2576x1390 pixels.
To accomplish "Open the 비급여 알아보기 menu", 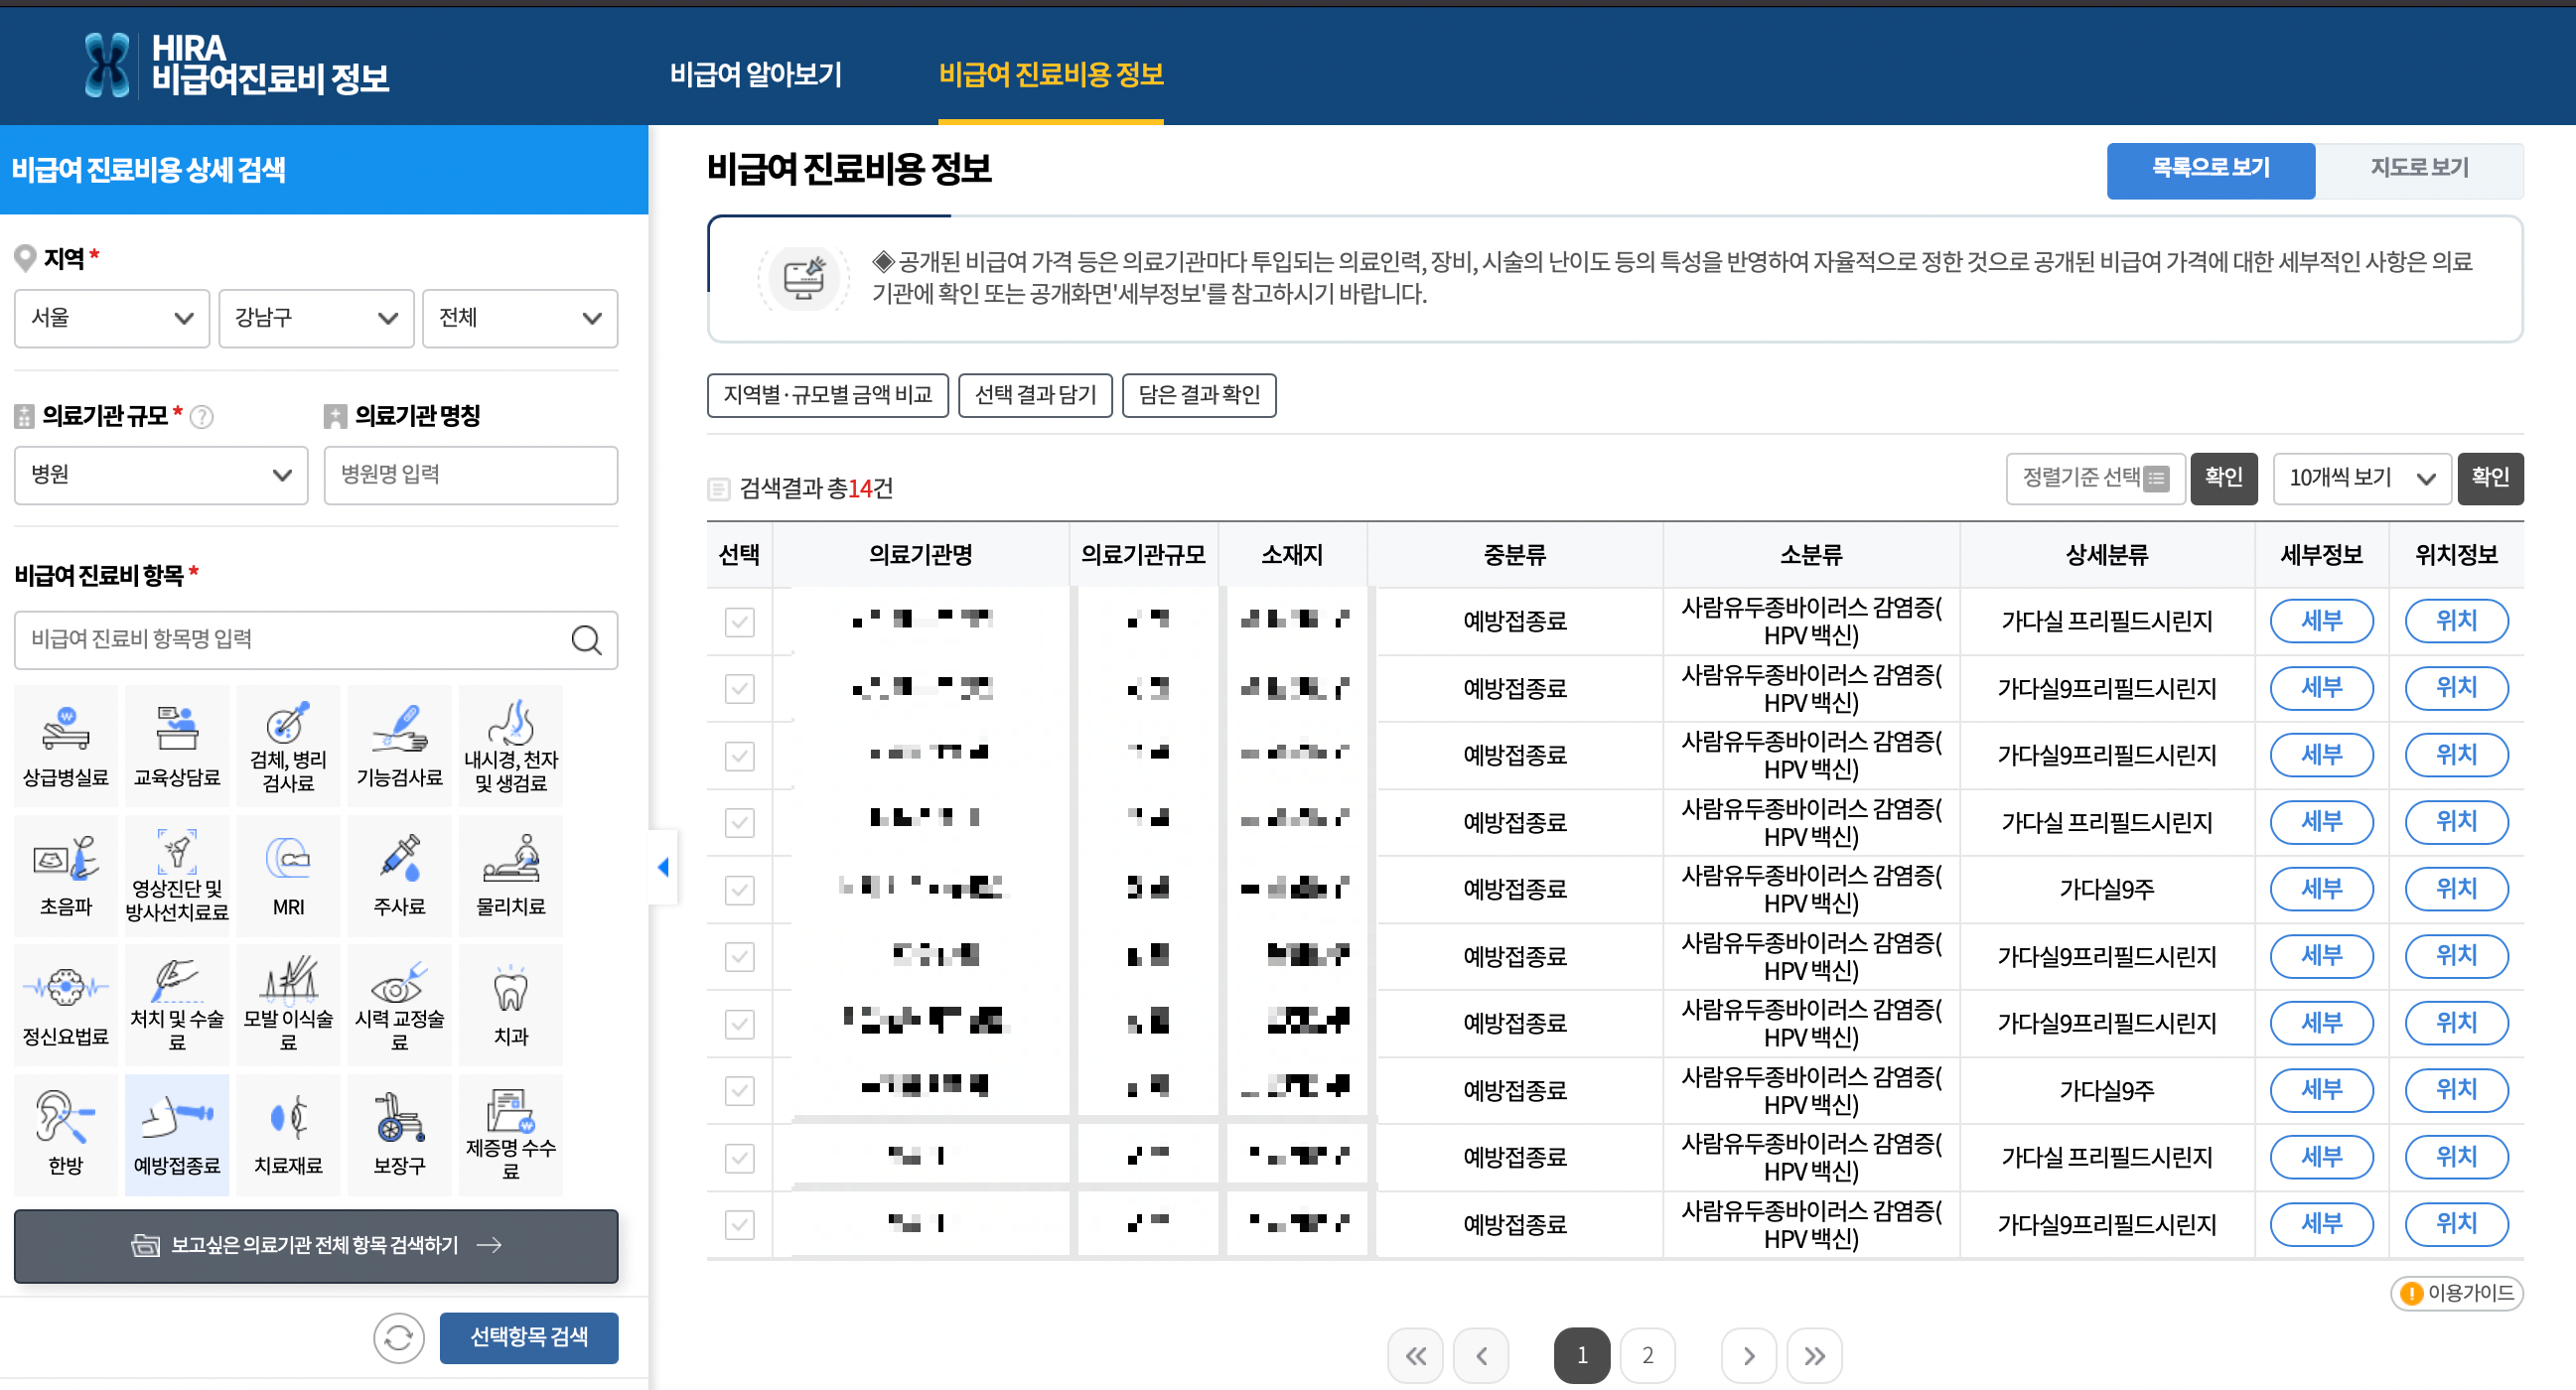I will pos(755,74).
